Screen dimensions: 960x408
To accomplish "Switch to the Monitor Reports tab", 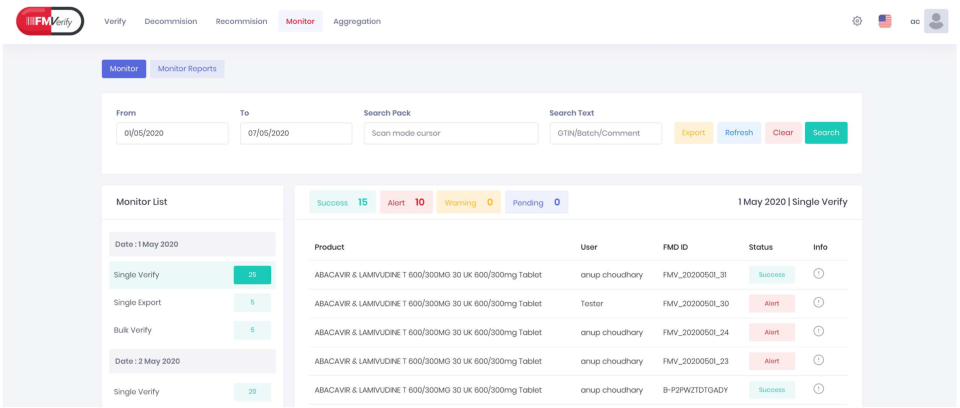I will [x=187, y=69].
